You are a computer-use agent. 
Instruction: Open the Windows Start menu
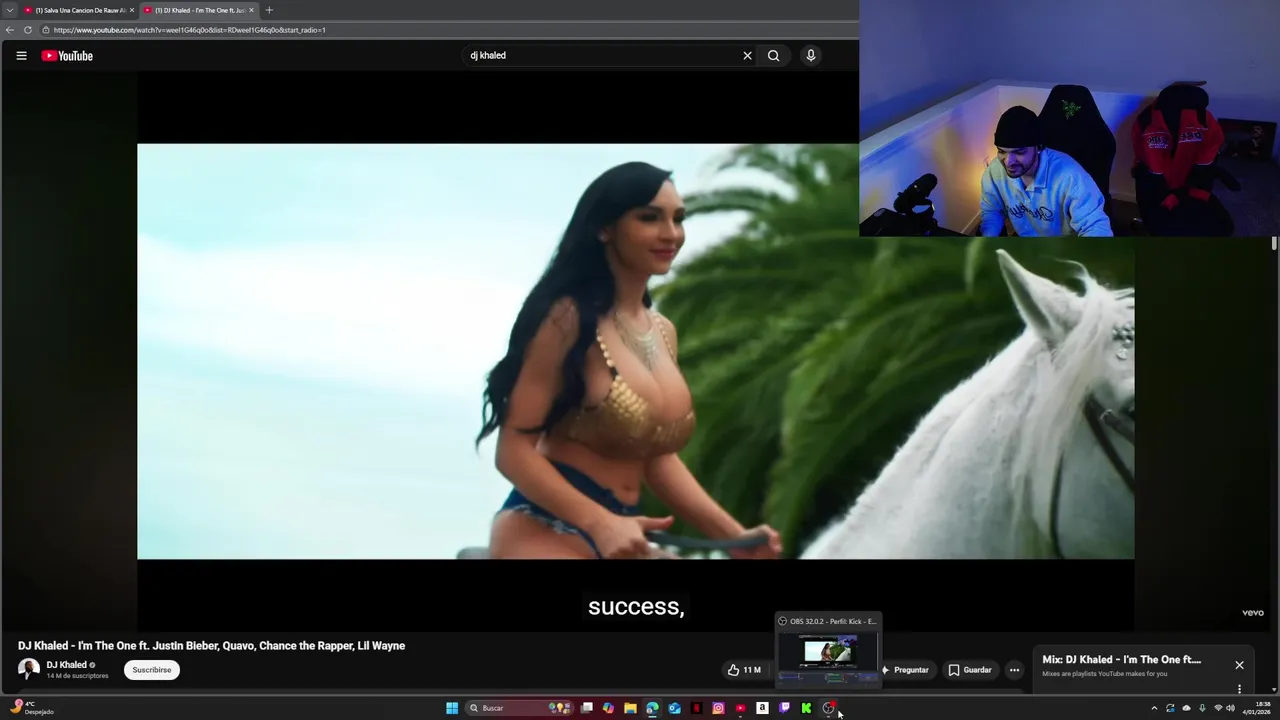pyautogui.click(x=452, y=708)
